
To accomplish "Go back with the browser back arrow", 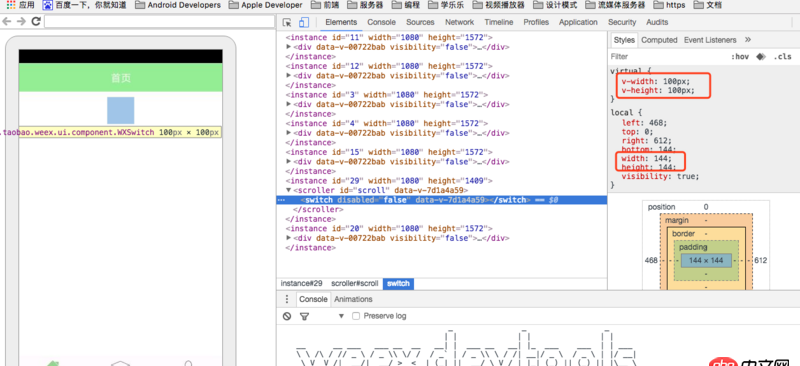I will coord(7,21).
